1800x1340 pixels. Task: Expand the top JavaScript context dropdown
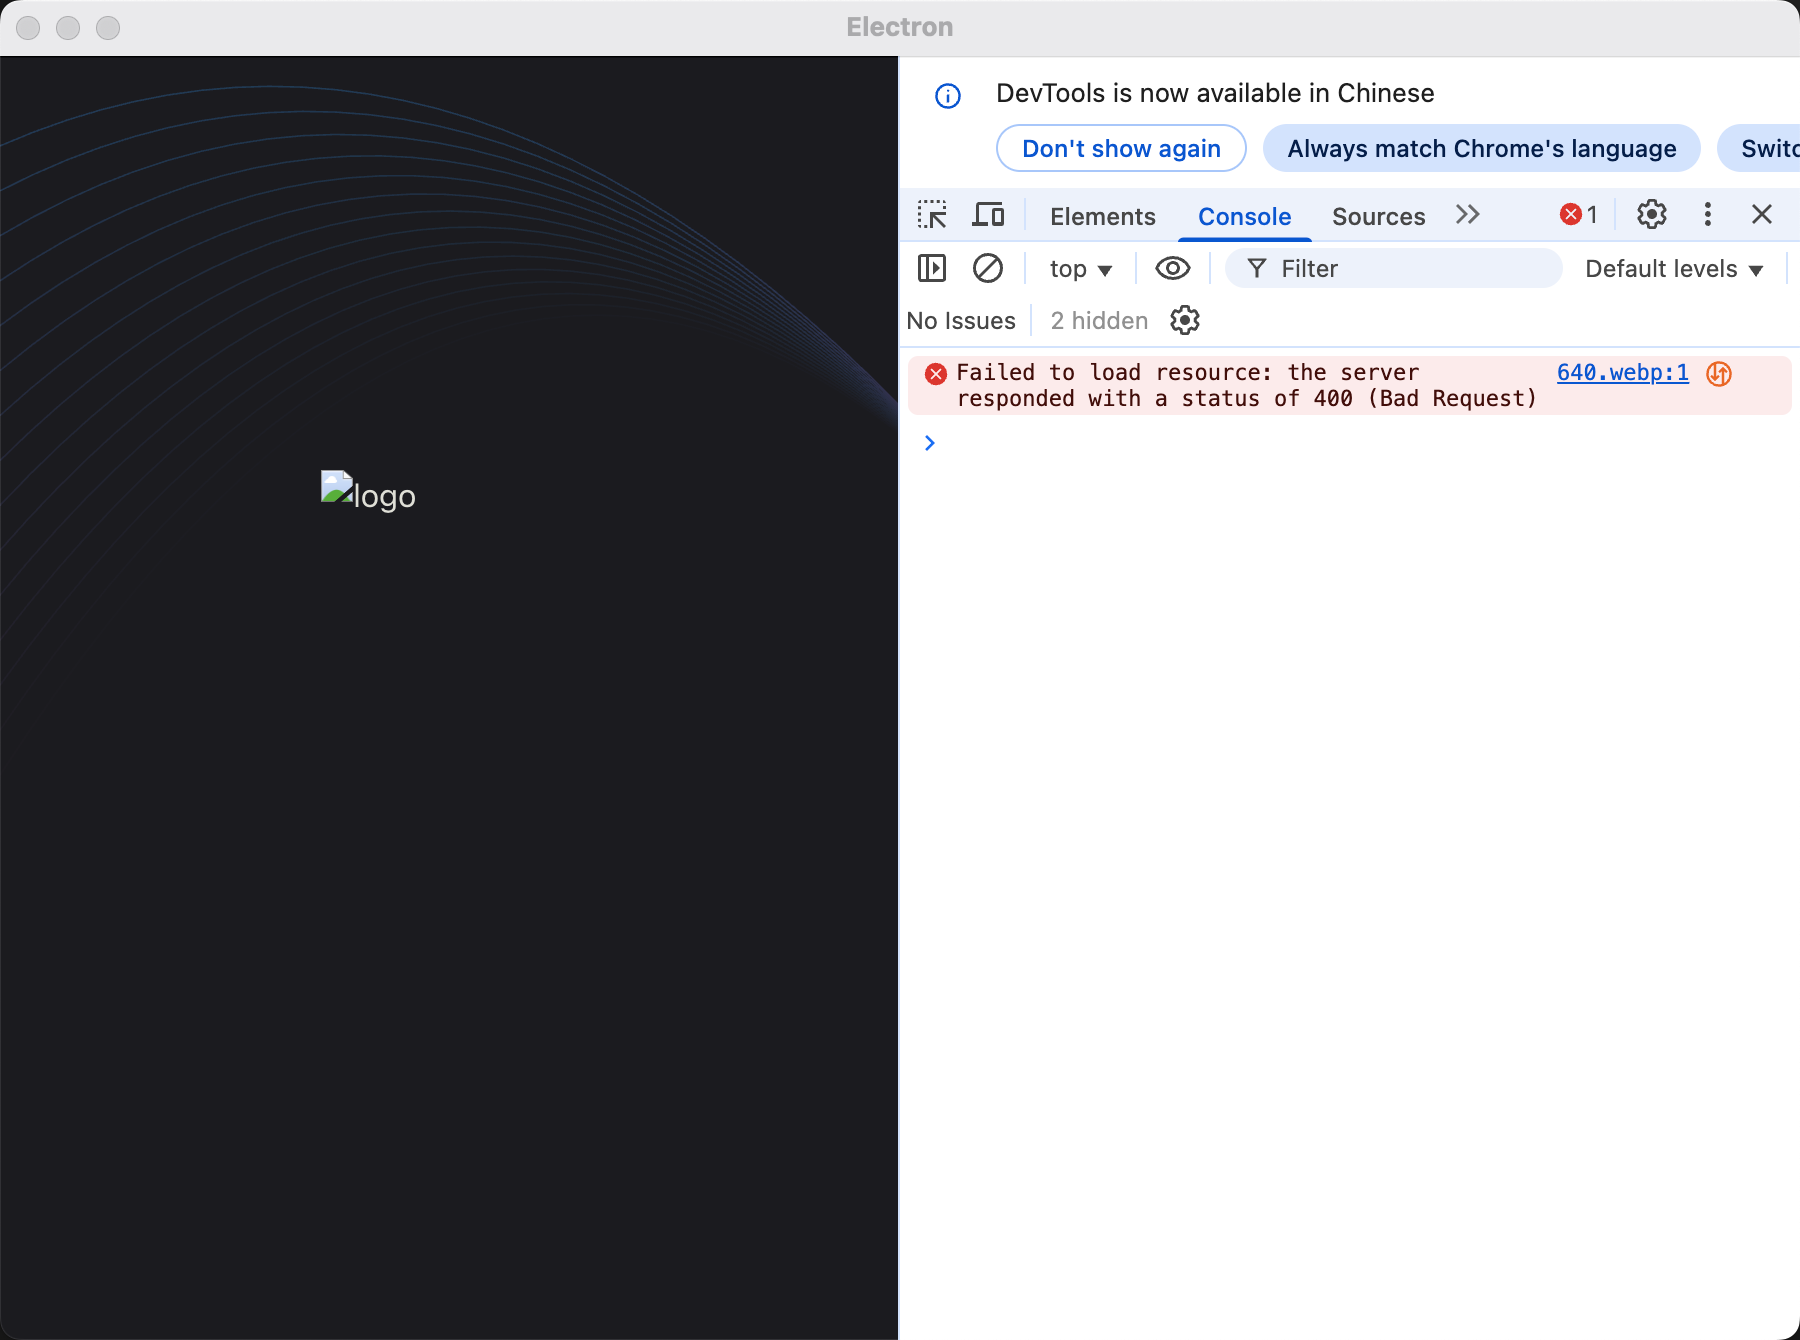tap(1080, 269)
